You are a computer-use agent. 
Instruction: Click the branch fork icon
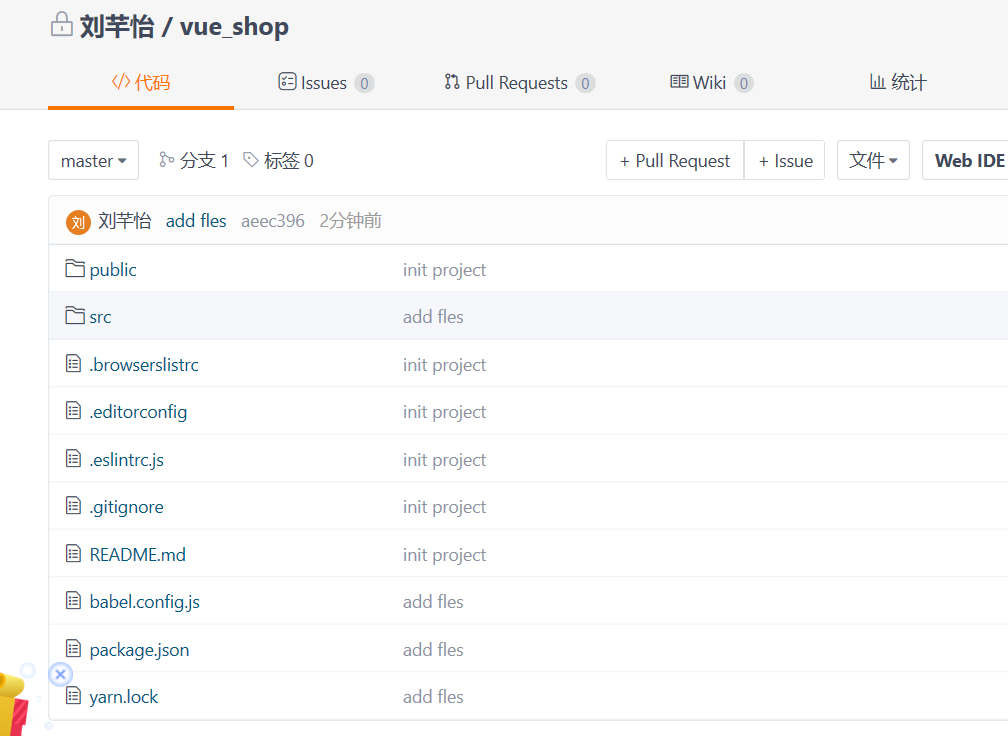coord(166,159)
